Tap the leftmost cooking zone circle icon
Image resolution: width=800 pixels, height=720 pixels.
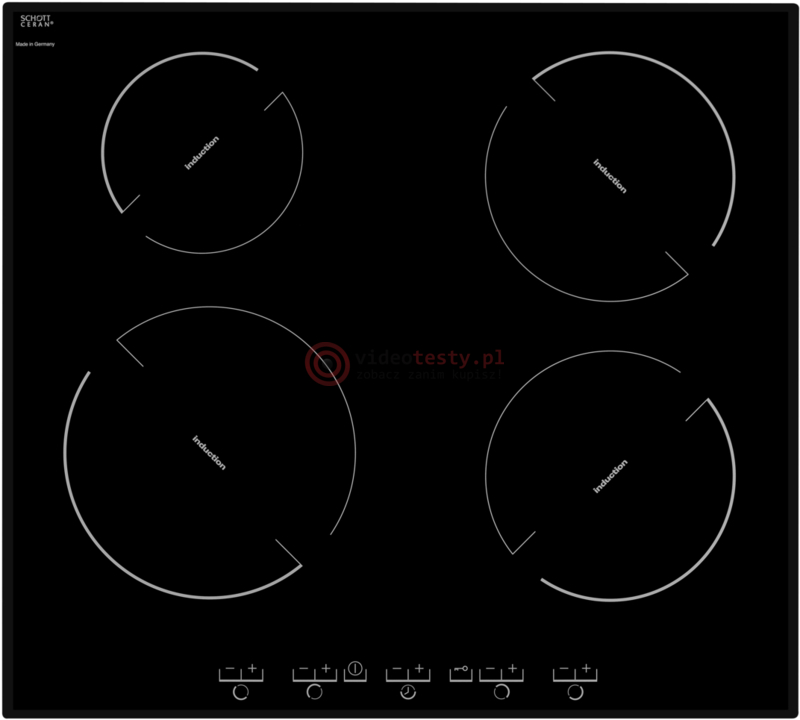pos(240,691)
